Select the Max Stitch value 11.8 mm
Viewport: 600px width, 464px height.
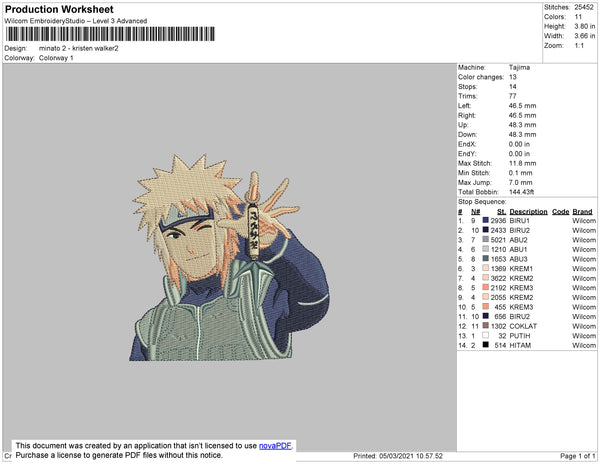click(522, 163)
